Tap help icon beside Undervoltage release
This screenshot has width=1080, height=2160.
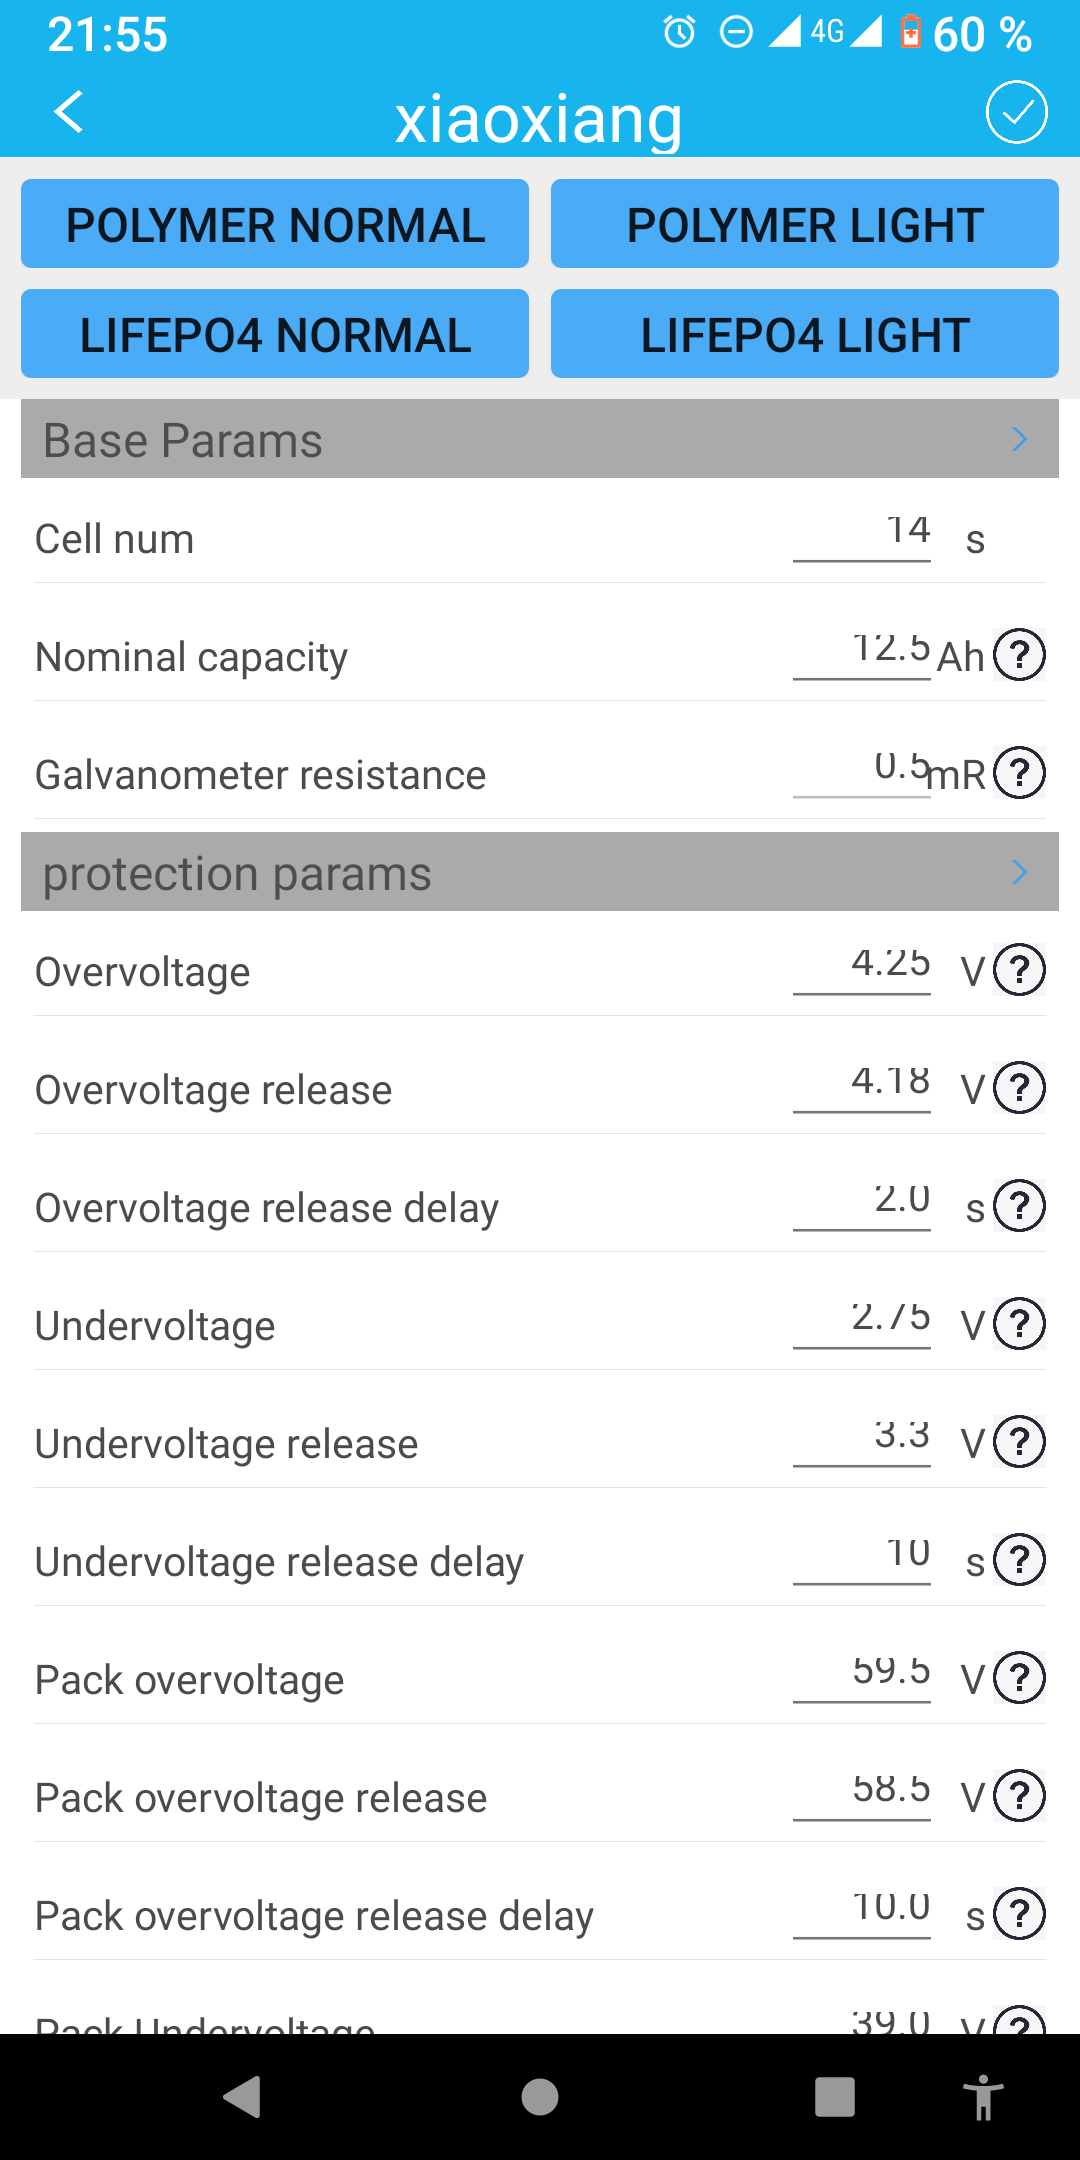pyautogui.click(x=1019, y=1442)
